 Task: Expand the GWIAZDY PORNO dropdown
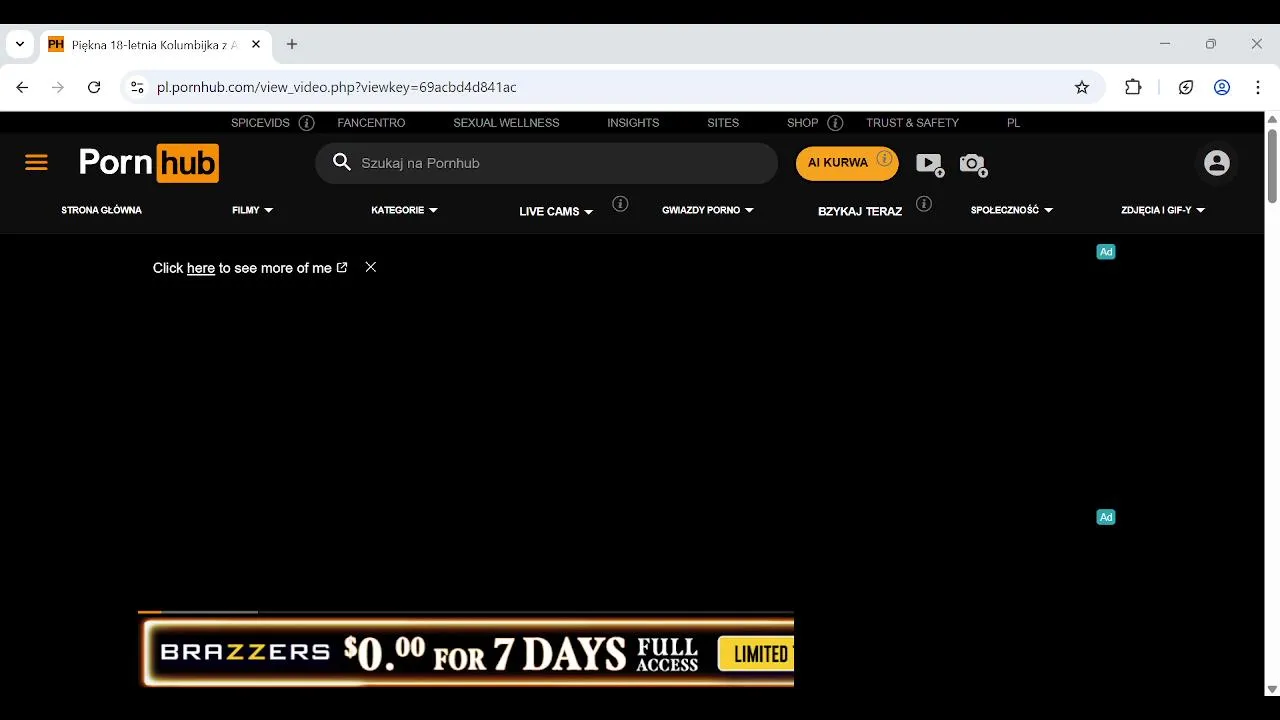[x=708, y=210]
